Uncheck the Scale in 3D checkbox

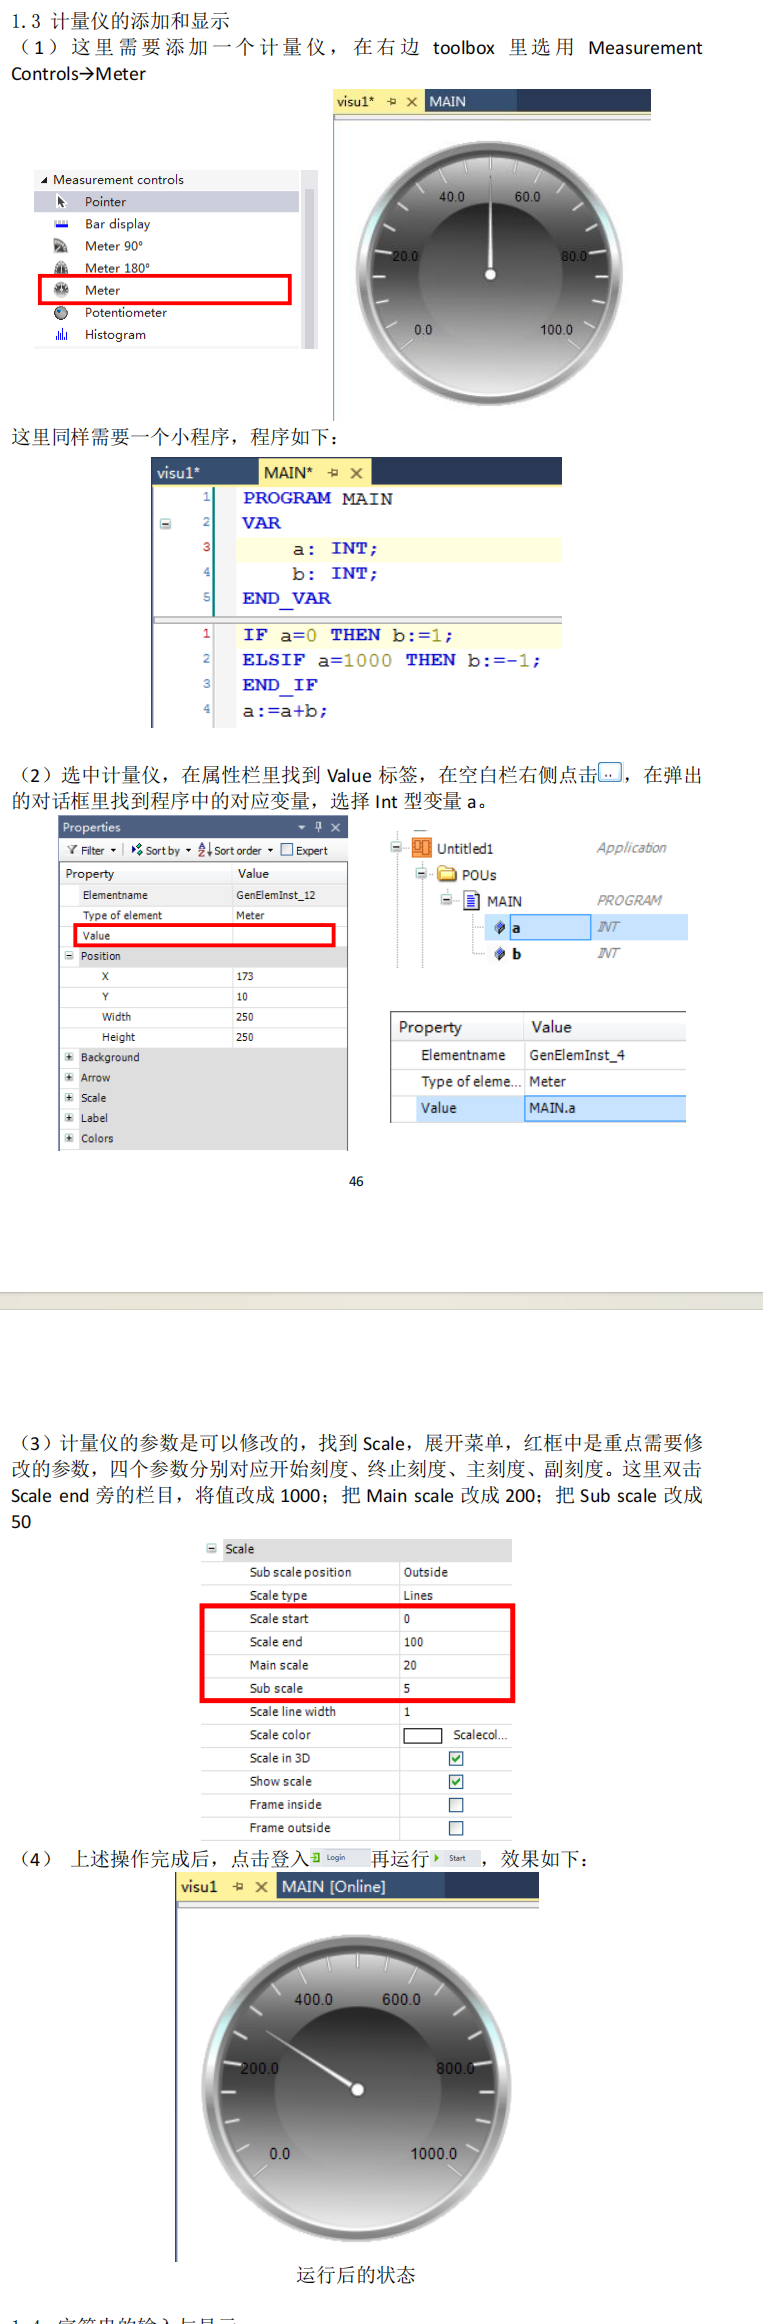[x=456, y=1758]
